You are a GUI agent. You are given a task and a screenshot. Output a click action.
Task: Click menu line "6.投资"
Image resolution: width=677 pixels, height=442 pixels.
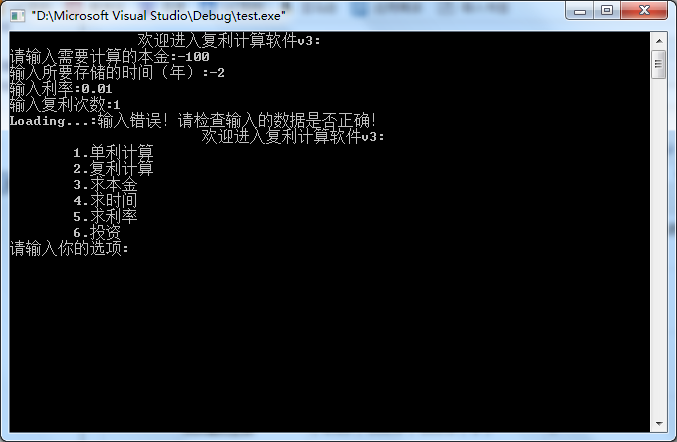tap(97, 233)
